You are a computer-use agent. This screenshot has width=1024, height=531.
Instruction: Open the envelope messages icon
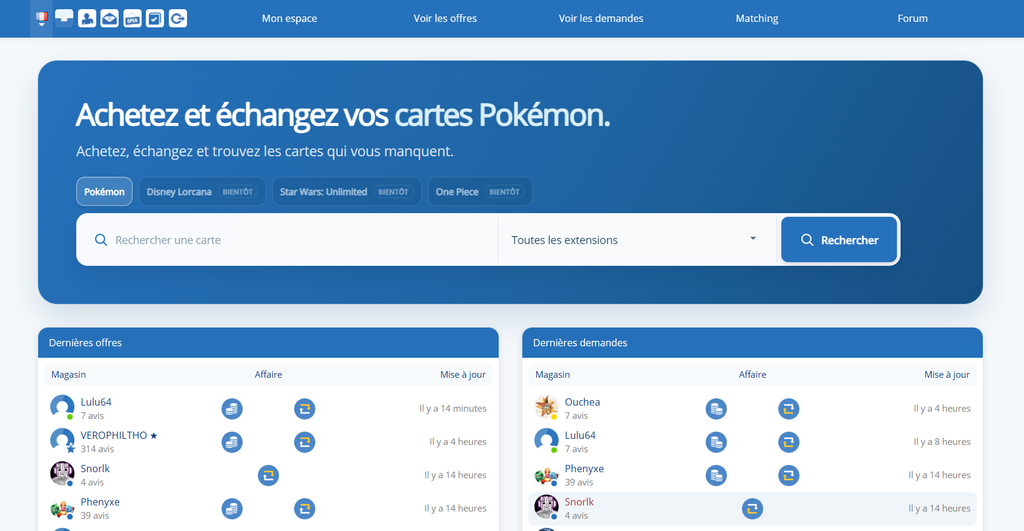point(110,18)
